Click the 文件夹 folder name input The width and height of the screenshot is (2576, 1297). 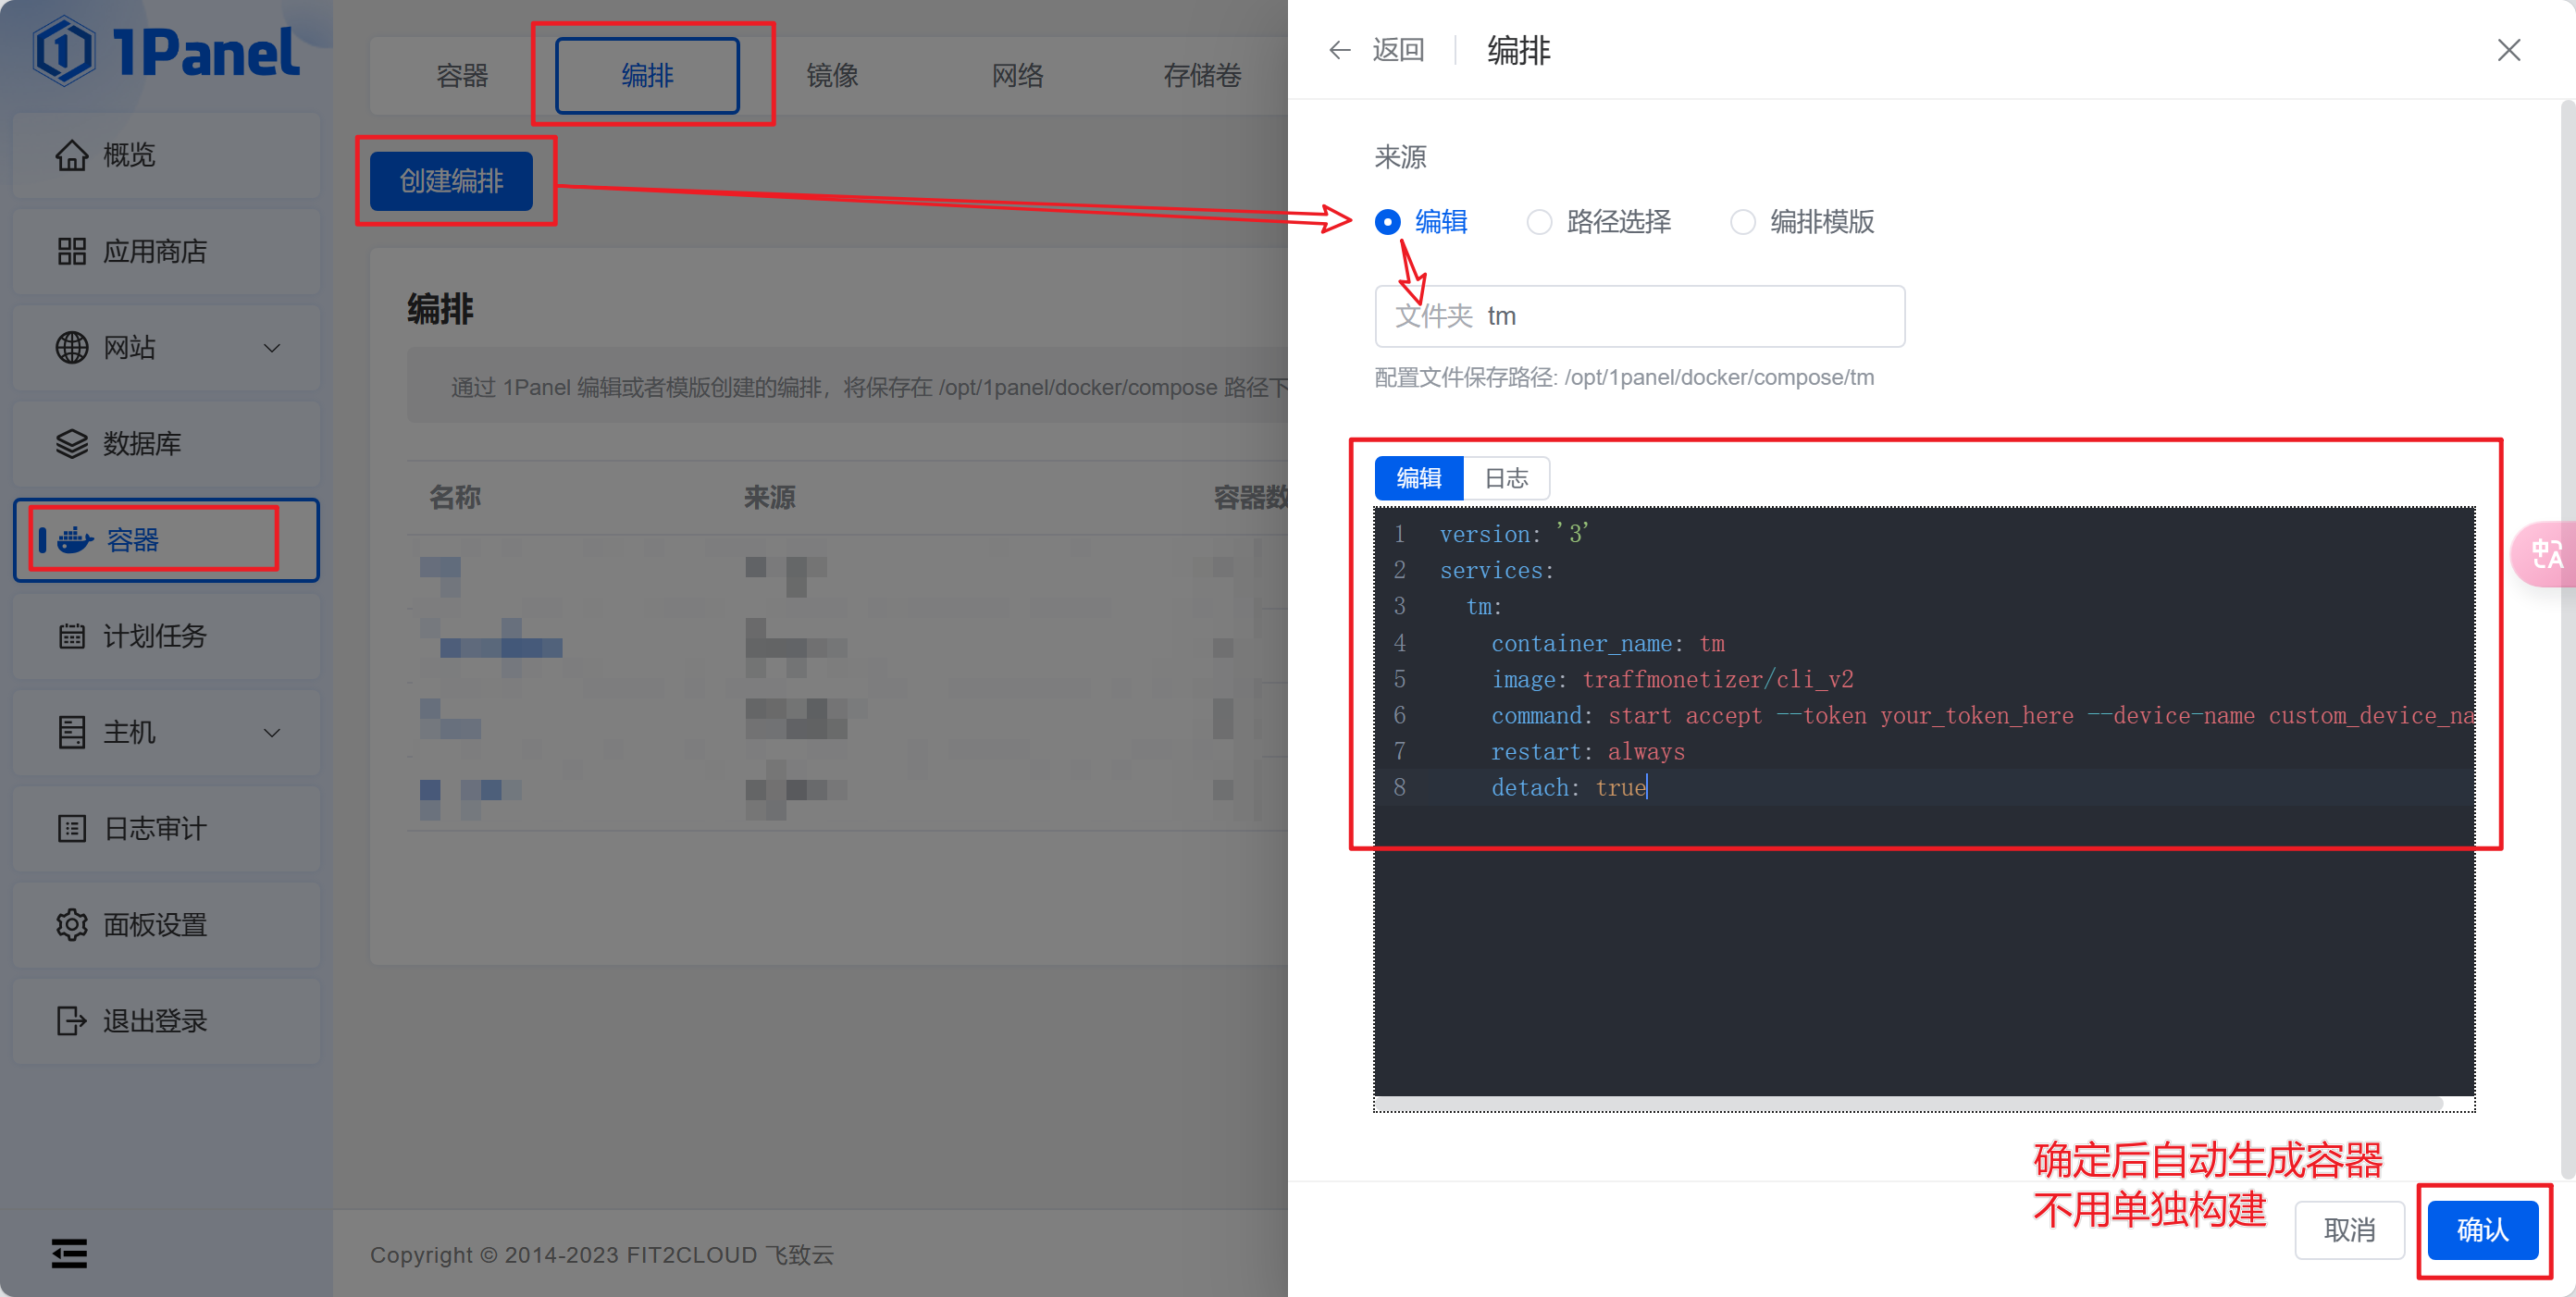click(x=1640, y=316)
